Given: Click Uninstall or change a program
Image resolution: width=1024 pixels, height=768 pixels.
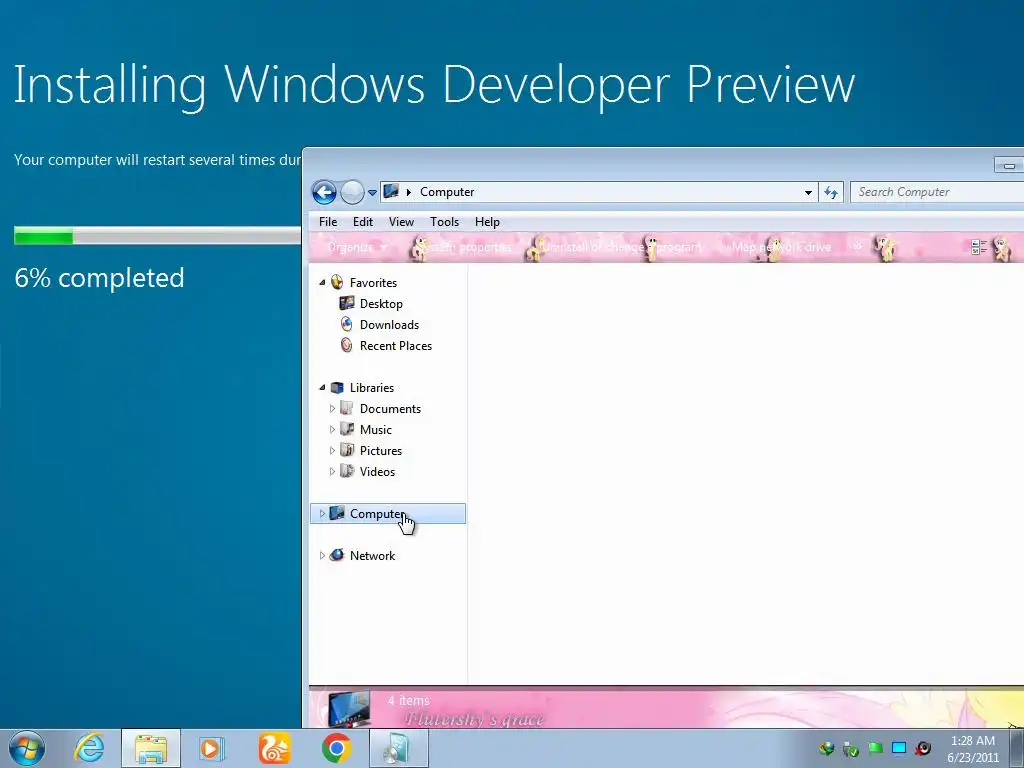Looking at the screenshot, I should point(622,247).
